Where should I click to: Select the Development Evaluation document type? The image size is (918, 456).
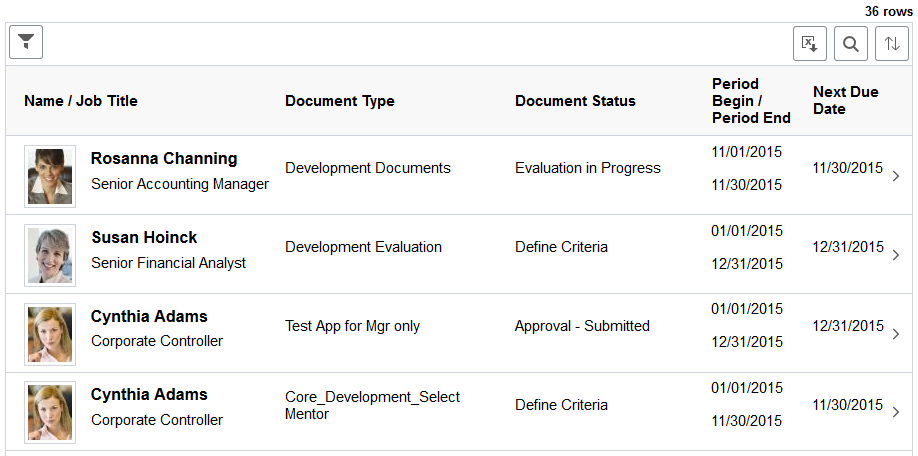363,247
